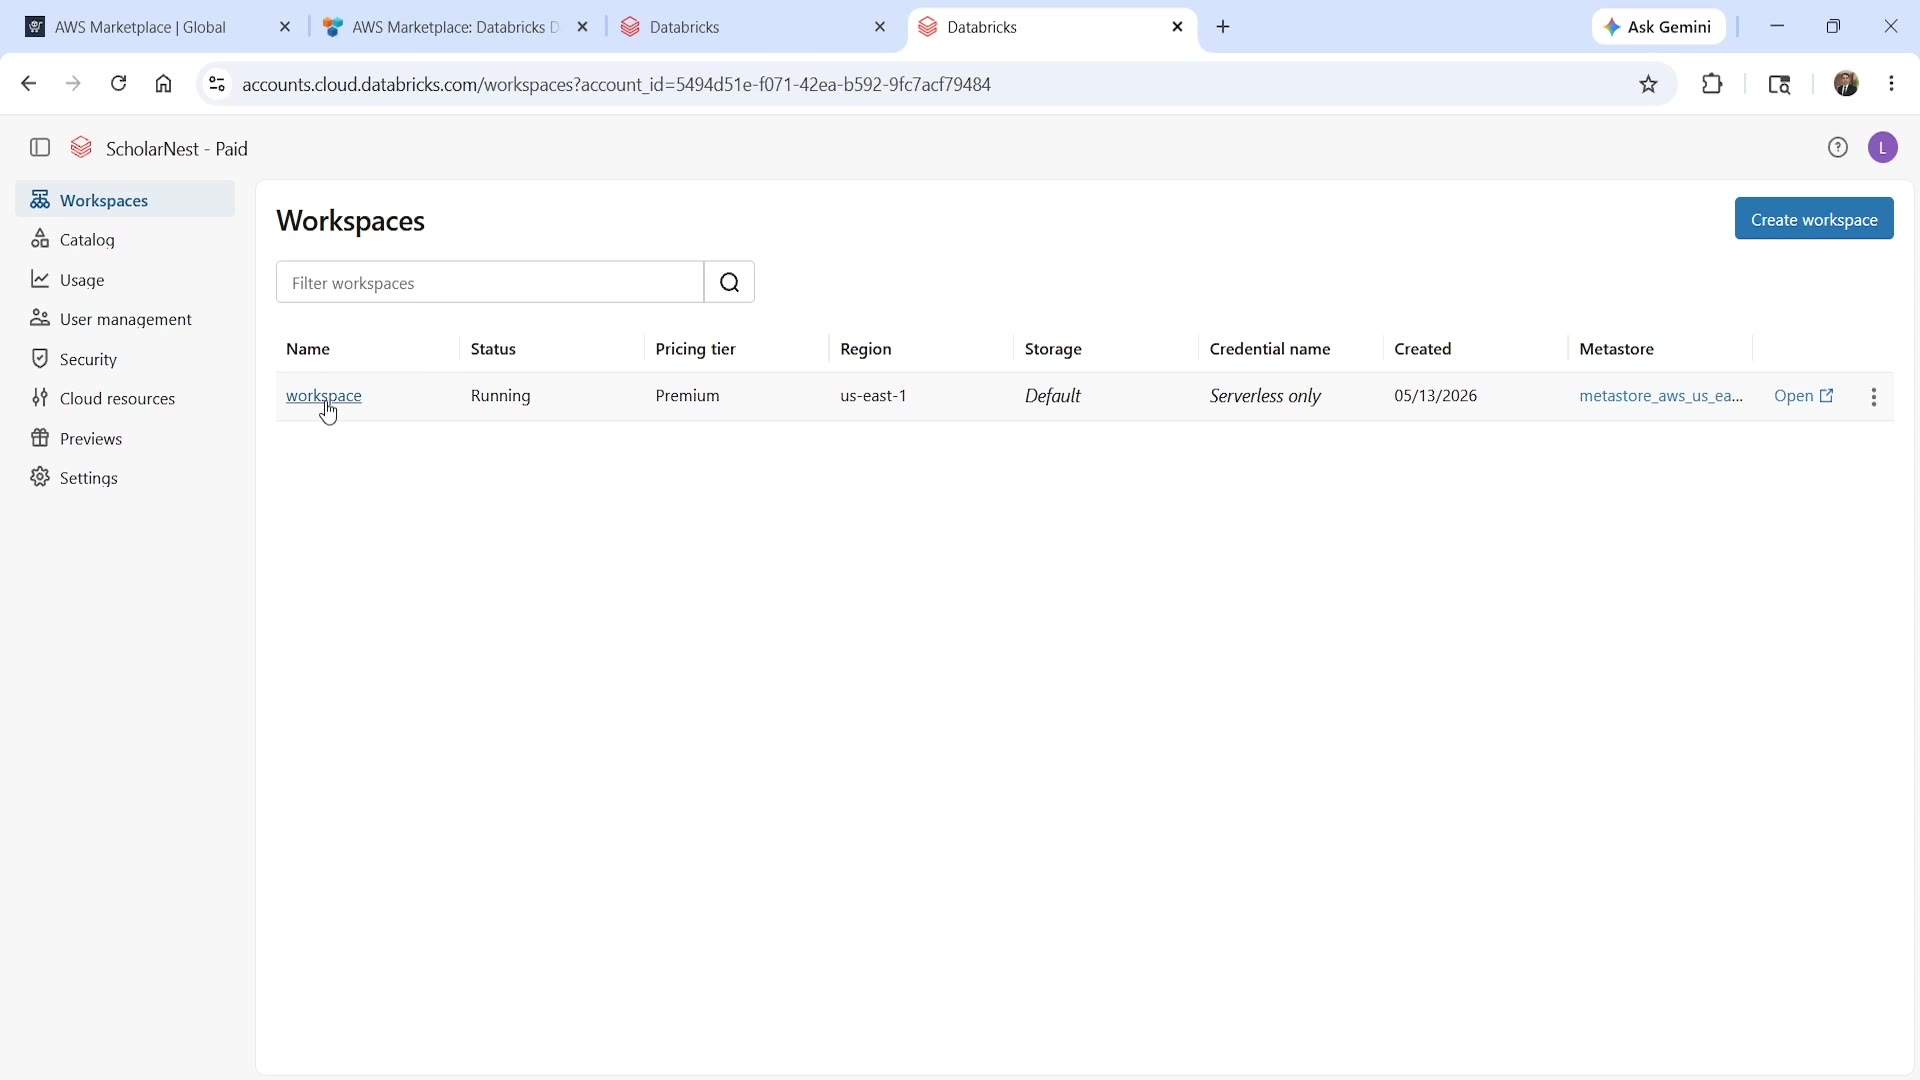This screenshot has width=1920, height=1080.
Task: Click the 05/13/2026 created date cell
Action: [x=1436, y=397]
